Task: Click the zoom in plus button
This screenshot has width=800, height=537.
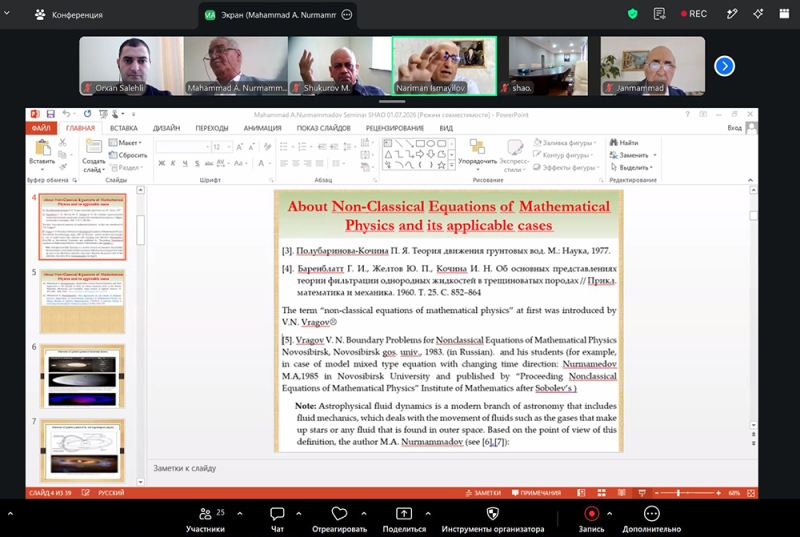Action: pyautogui.click(x=718, y=493)
